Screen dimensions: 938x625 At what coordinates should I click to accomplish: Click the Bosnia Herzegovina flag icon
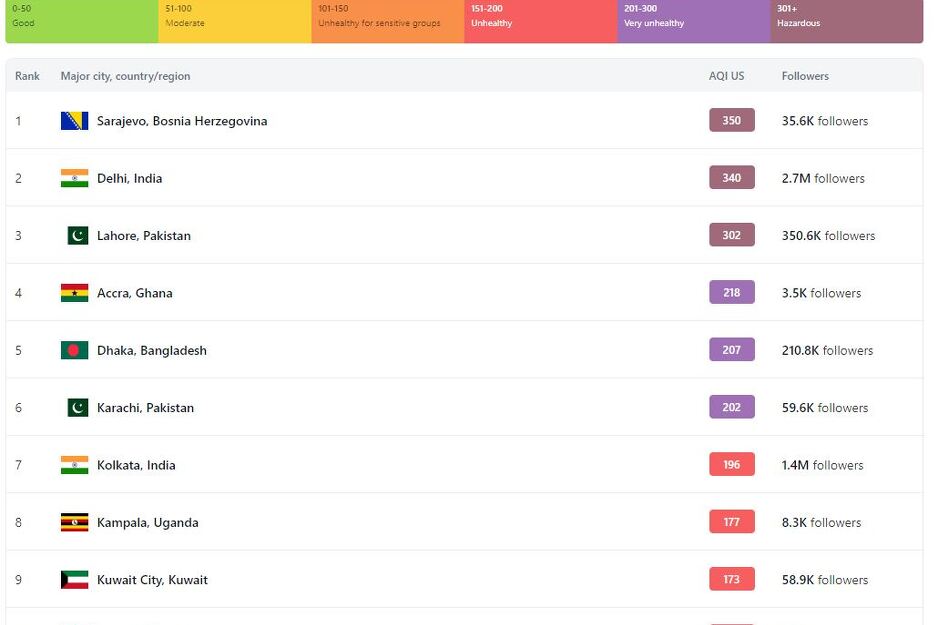[x=74, y=121]
